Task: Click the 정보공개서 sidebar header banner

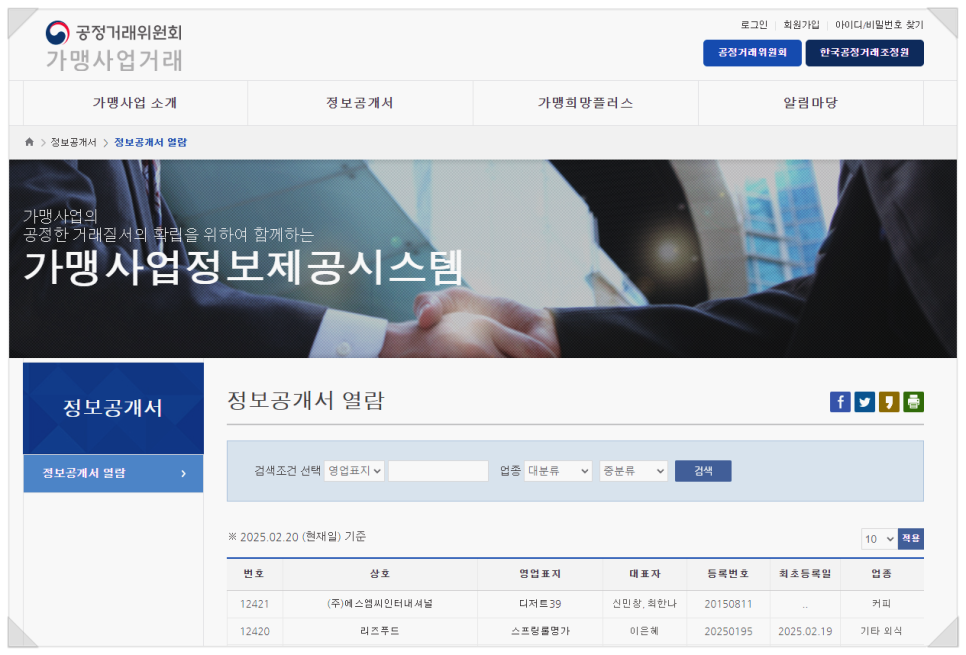Action: tap(113, 408)
